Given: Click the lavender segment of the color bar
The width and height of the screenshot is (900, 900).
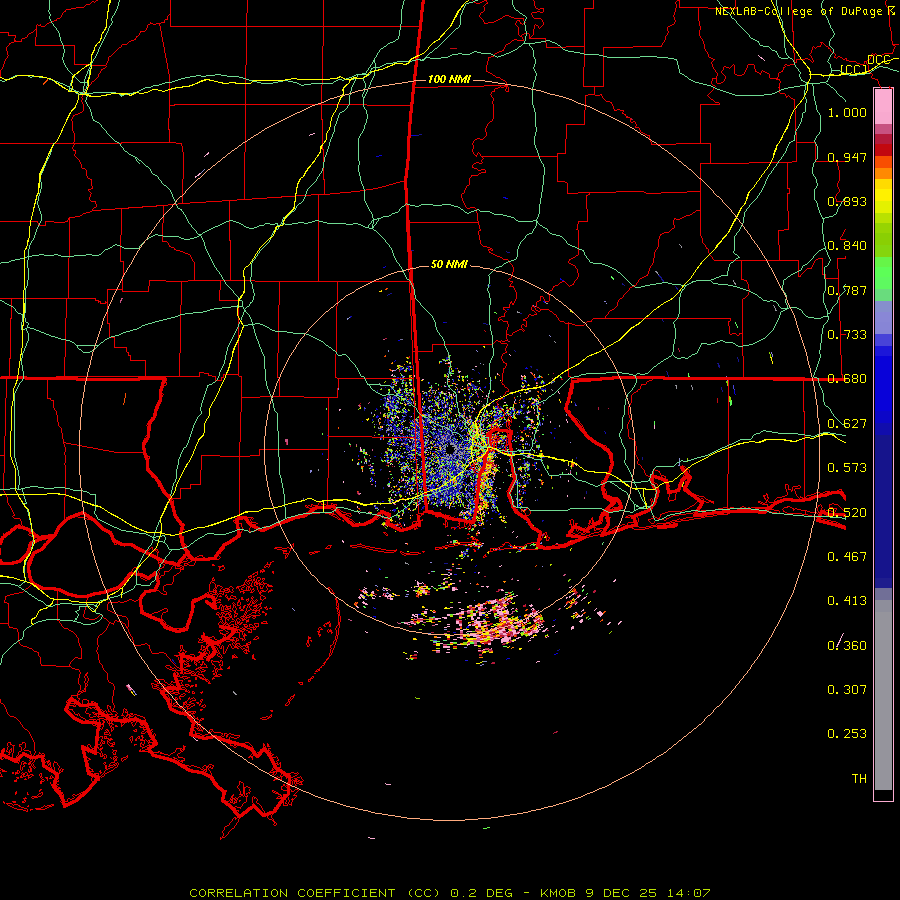Looking at the screenshot, I should tap(883, 317).
